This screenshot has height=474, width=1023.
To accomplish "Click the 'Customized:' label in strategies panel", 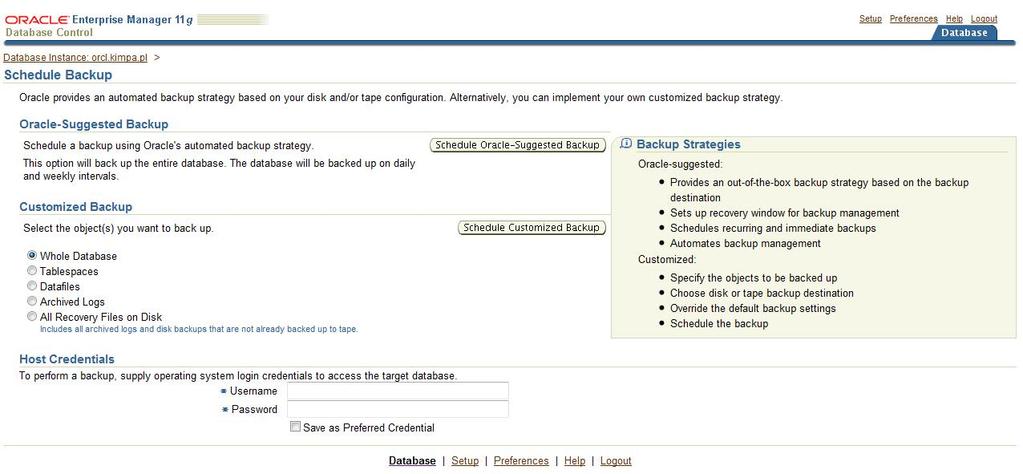I will point(667,259).
